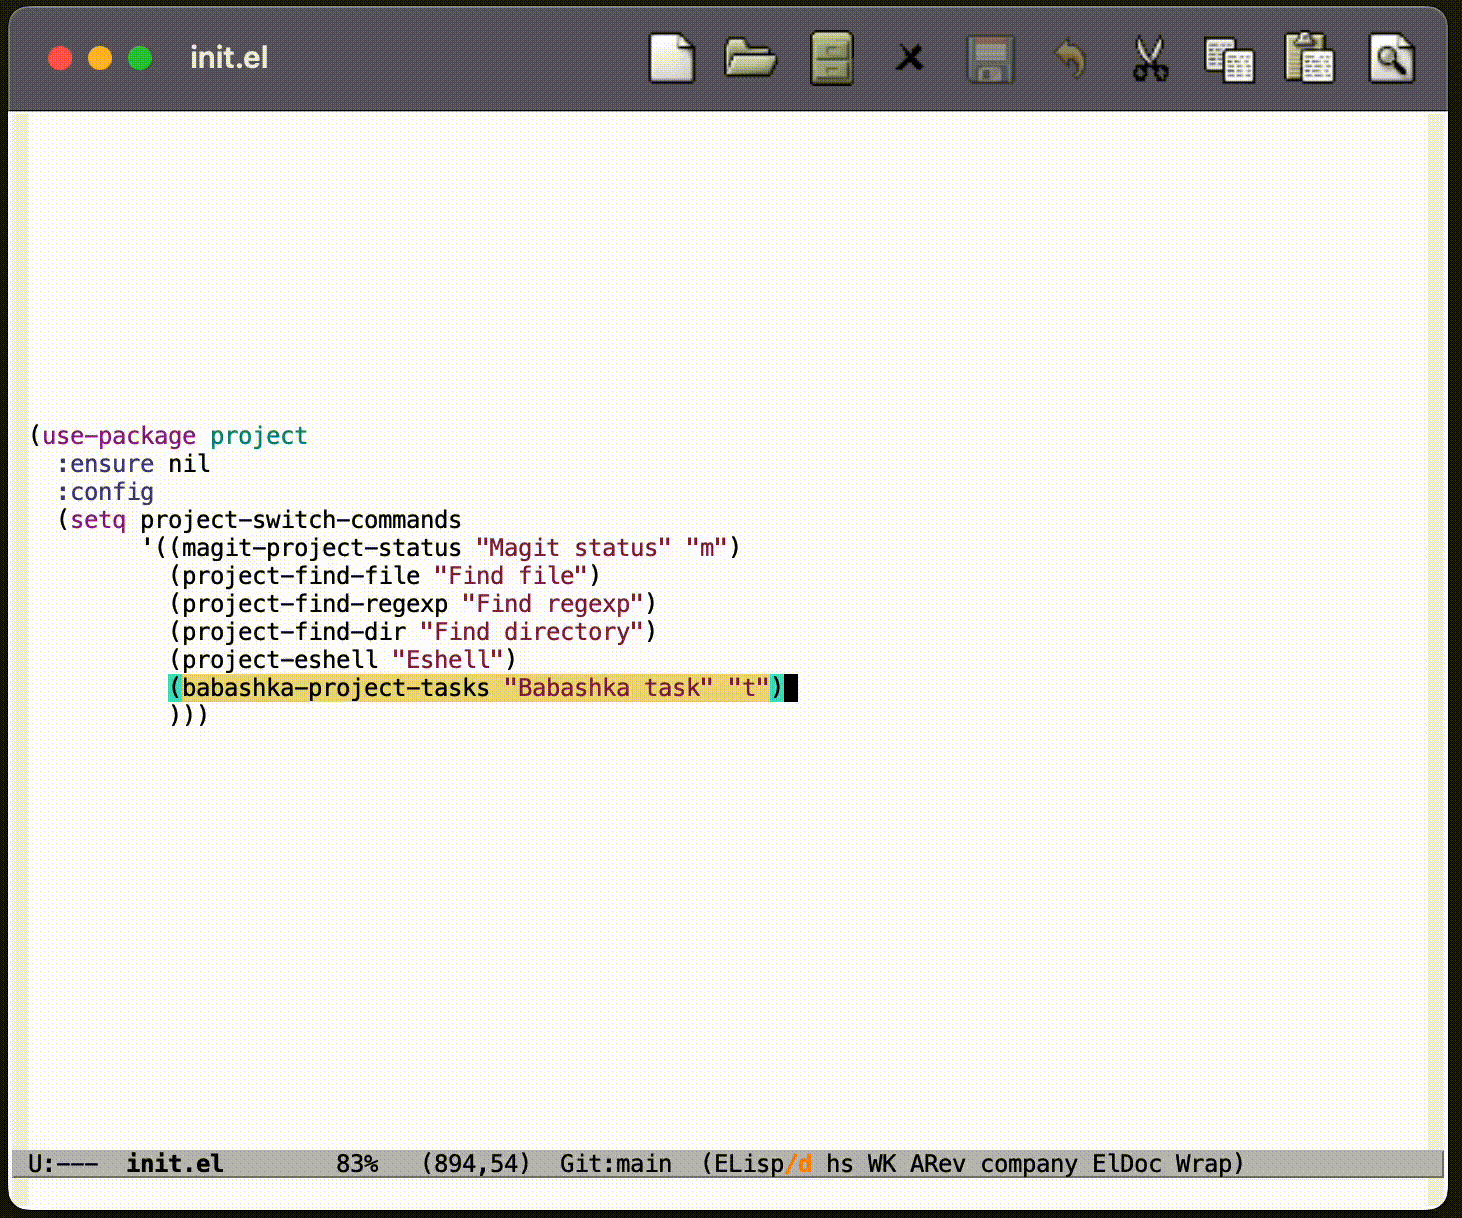The image size is (1462, 1218).
Task: Click project-switch-commands variable name
Action: 301,520
